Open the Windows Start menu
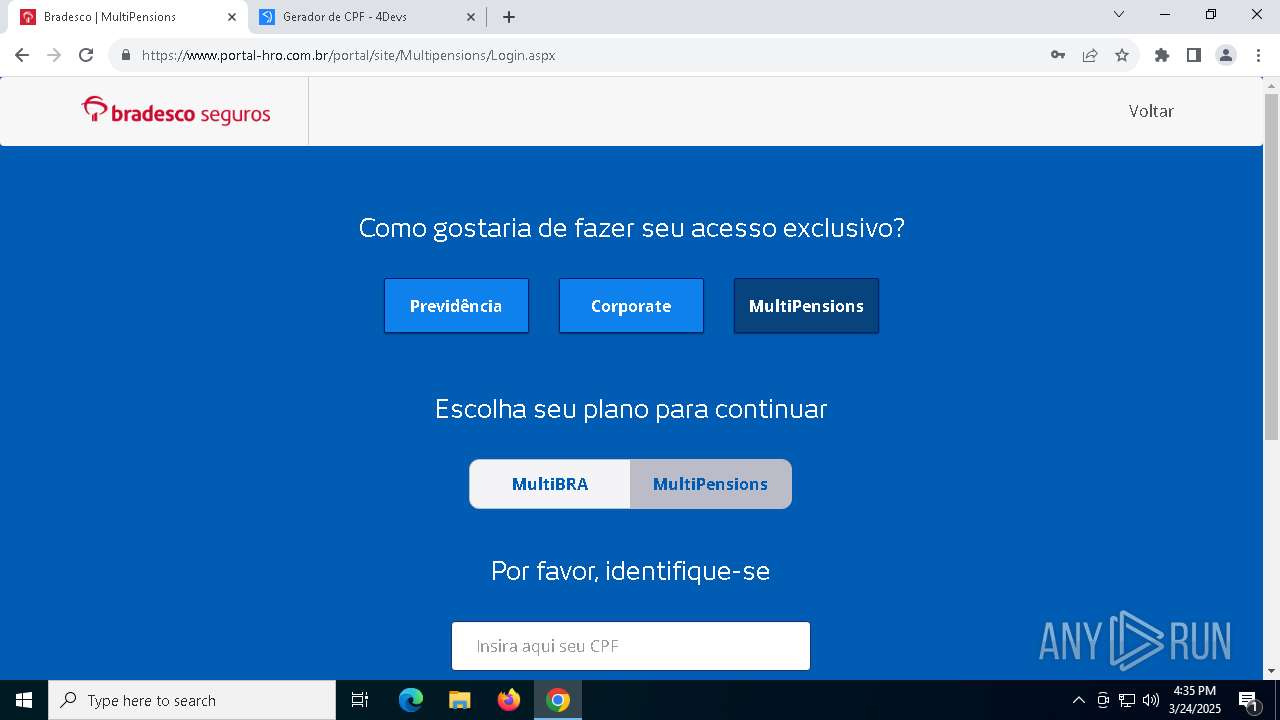The height and width of the screenshot is (720, 1280). [24, 700]
